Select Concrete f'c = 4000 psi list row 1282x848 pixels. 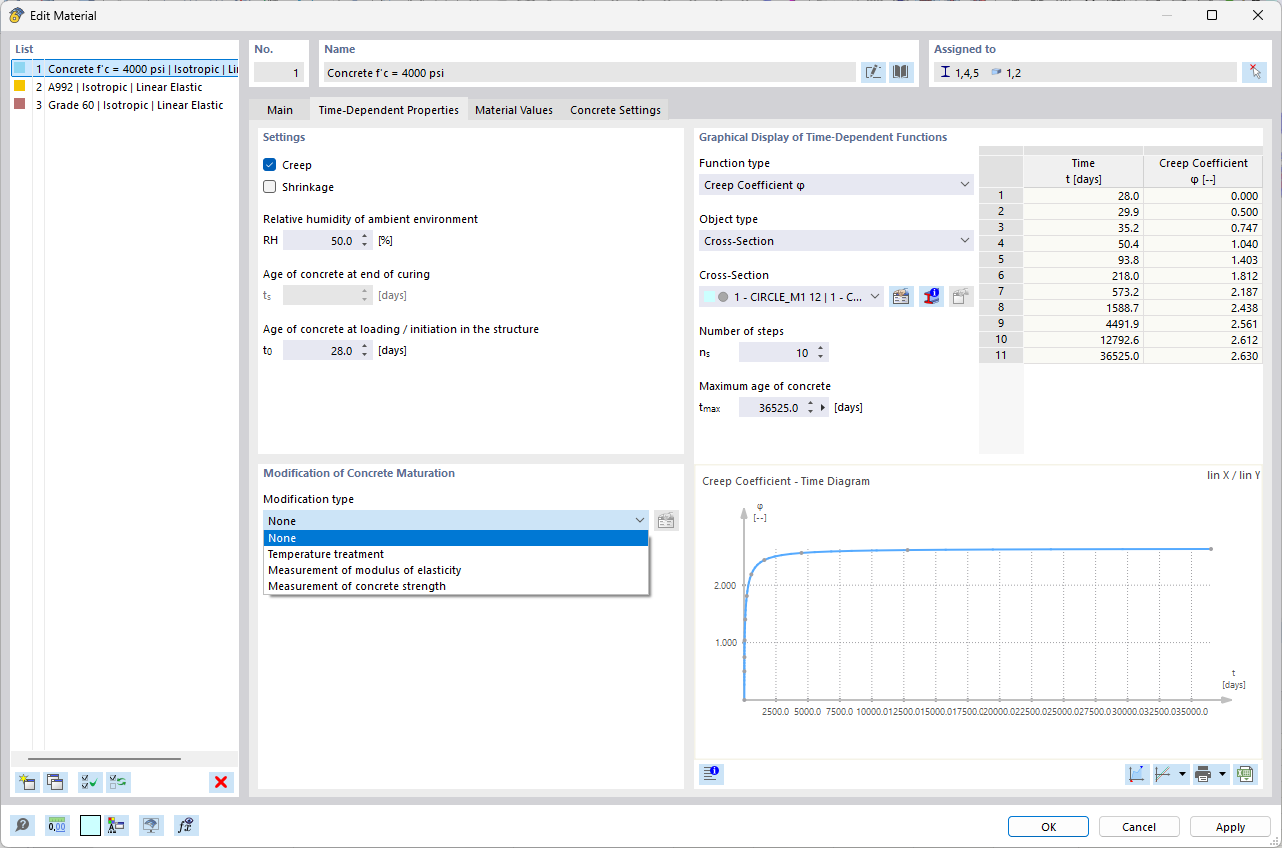point(125,69)
